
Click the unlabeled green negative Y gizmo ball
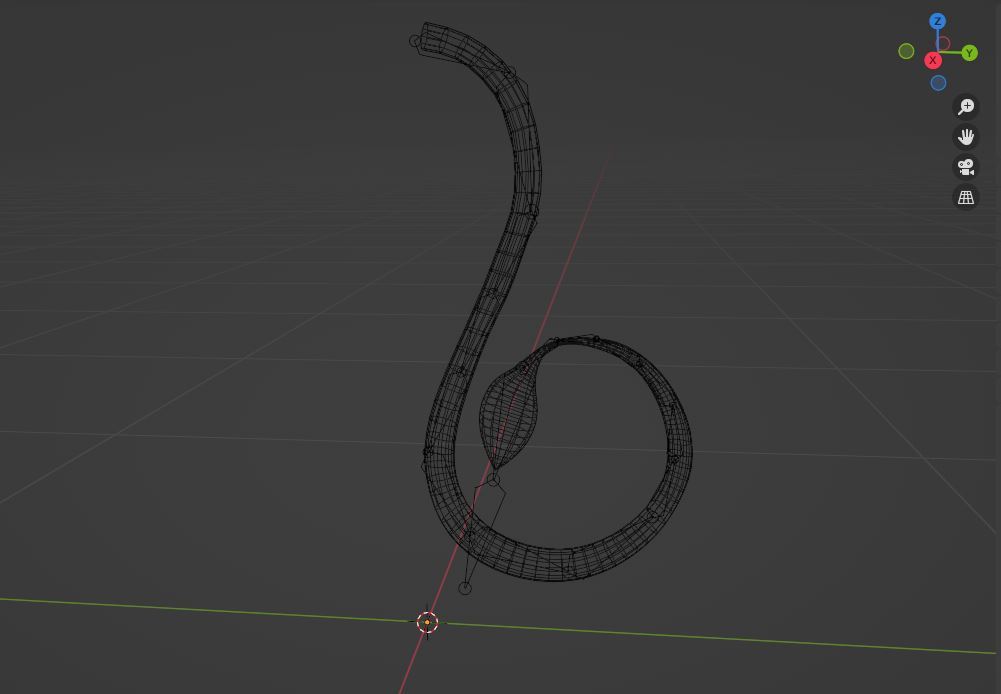906,51
